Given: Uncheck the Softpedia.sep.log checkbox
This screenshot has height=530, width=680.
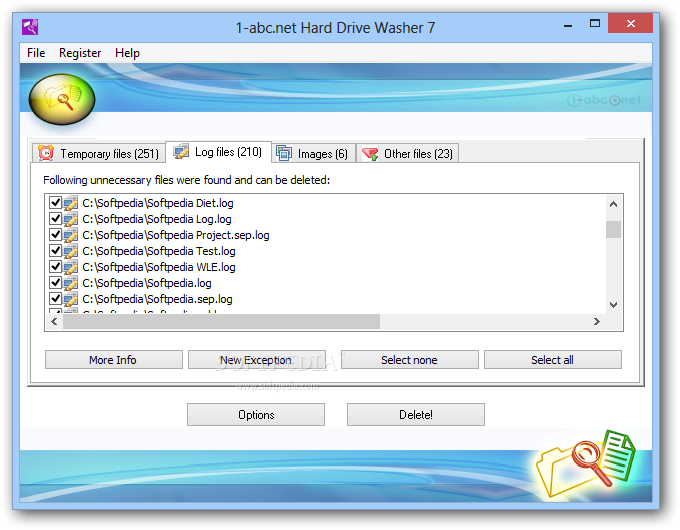Looking at the screenshot, I should (56, 298).
